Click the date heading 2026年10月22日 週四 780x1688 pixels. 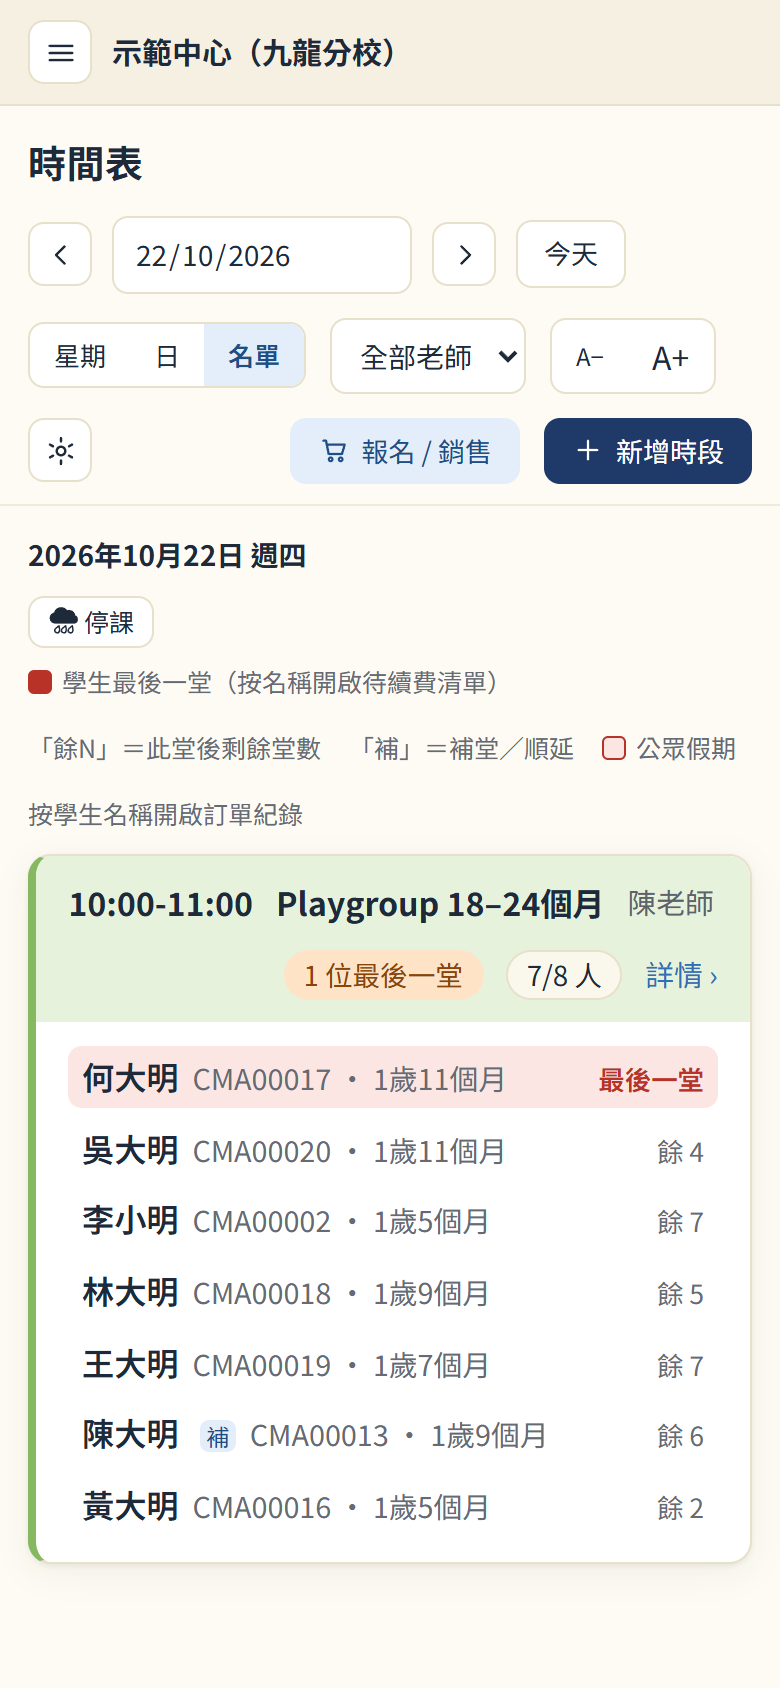(x=167, y=556)
